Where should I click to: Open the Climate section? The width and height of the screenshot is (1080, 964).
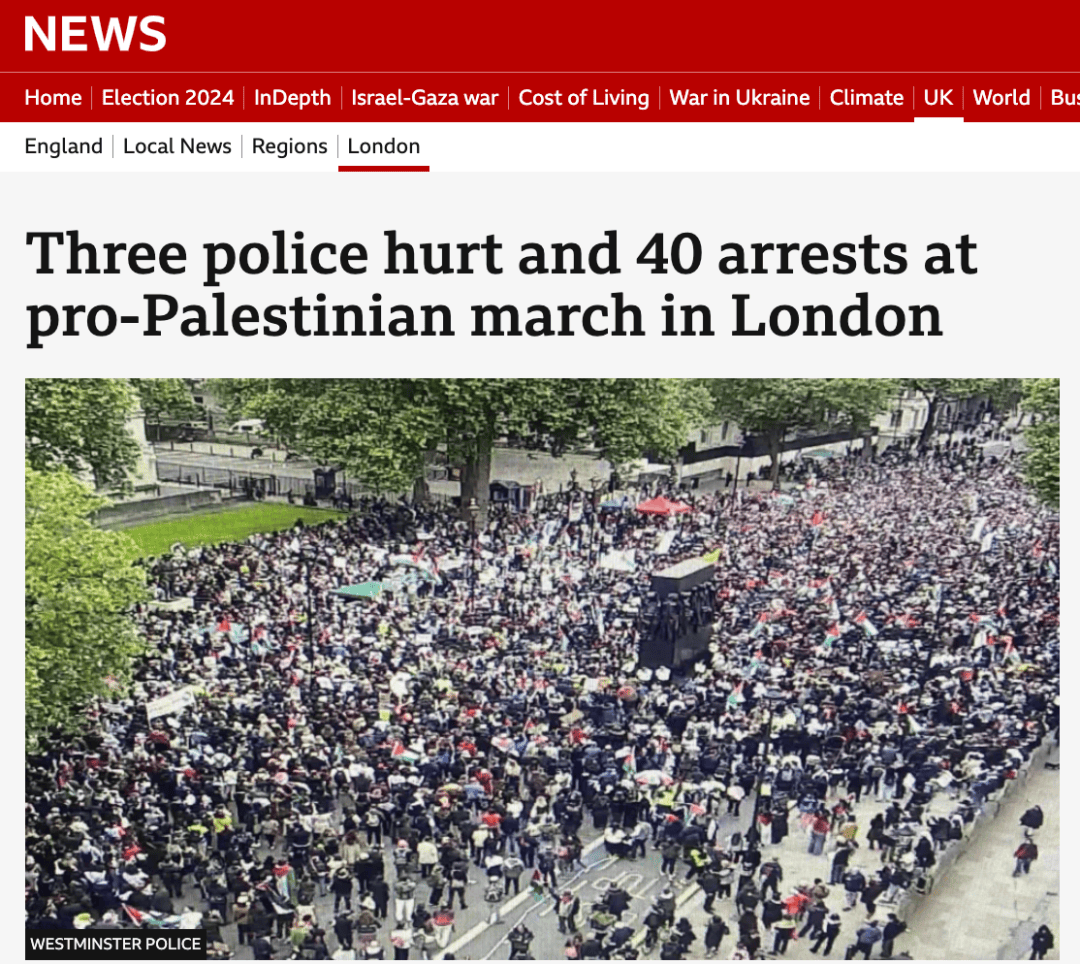pyautogui.click(x=866, y=98)
